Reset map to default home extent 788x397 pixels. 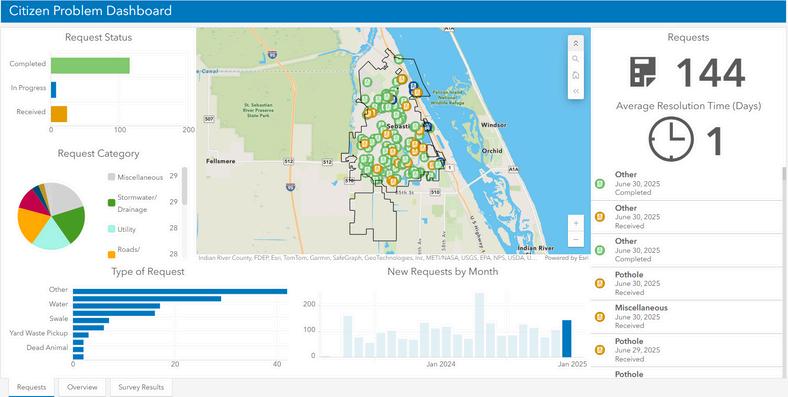[x=575, y=75]
